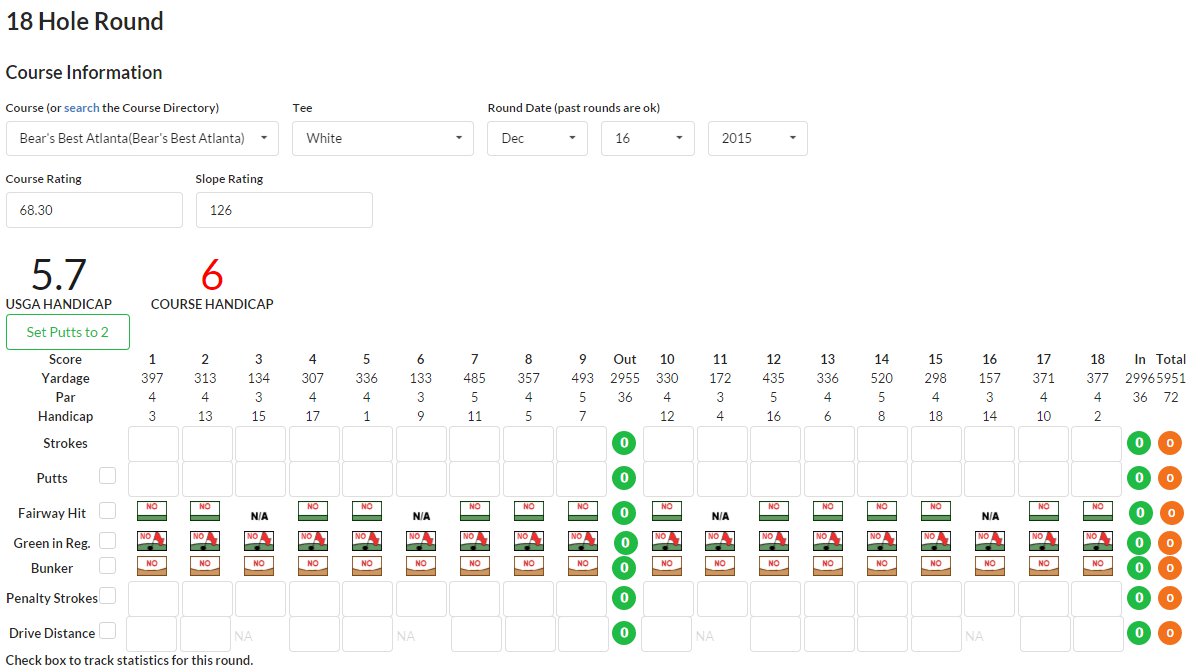Open the Course dropdown
The height and width of the screenshot is (672, 1200).
[142, 138]
